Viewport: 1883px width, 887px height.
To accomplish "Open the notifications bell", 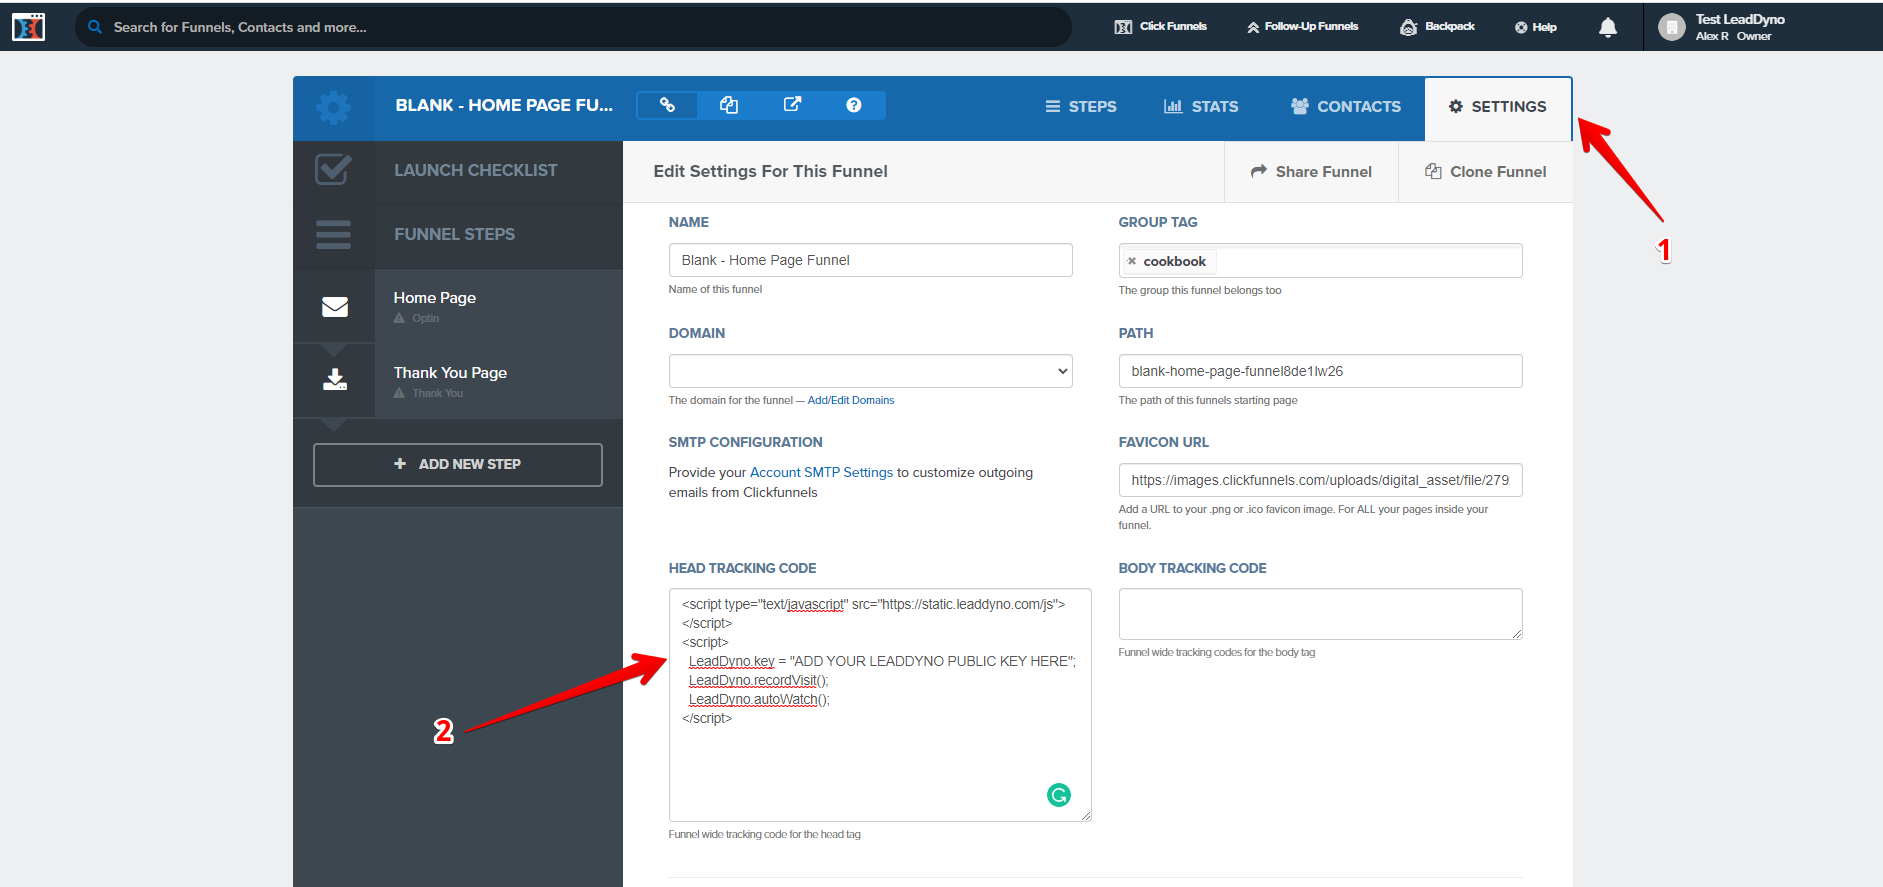I will coord(1608,27).
